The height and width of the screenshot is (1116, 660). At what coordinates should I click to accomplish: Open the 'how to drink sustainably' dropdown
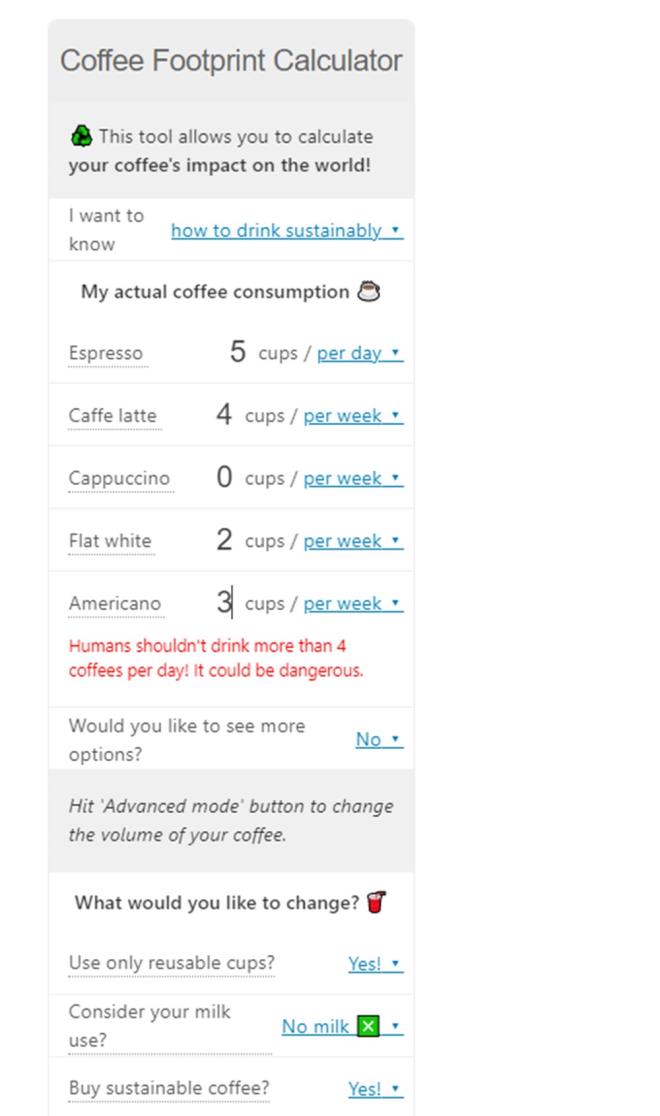pos(286,230)
